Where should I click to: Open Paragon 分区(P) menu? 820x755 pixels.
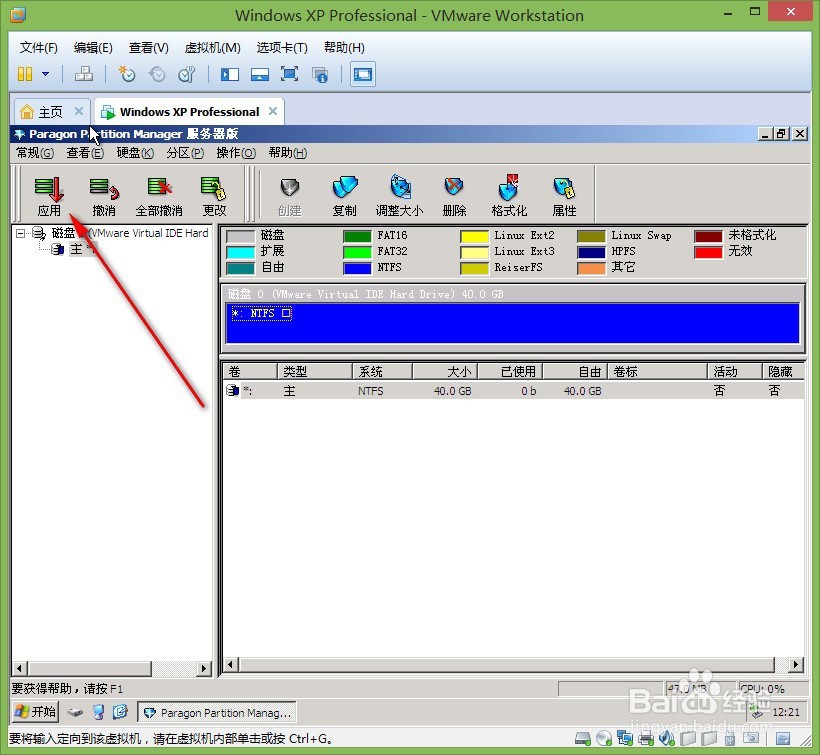(185, 153)
